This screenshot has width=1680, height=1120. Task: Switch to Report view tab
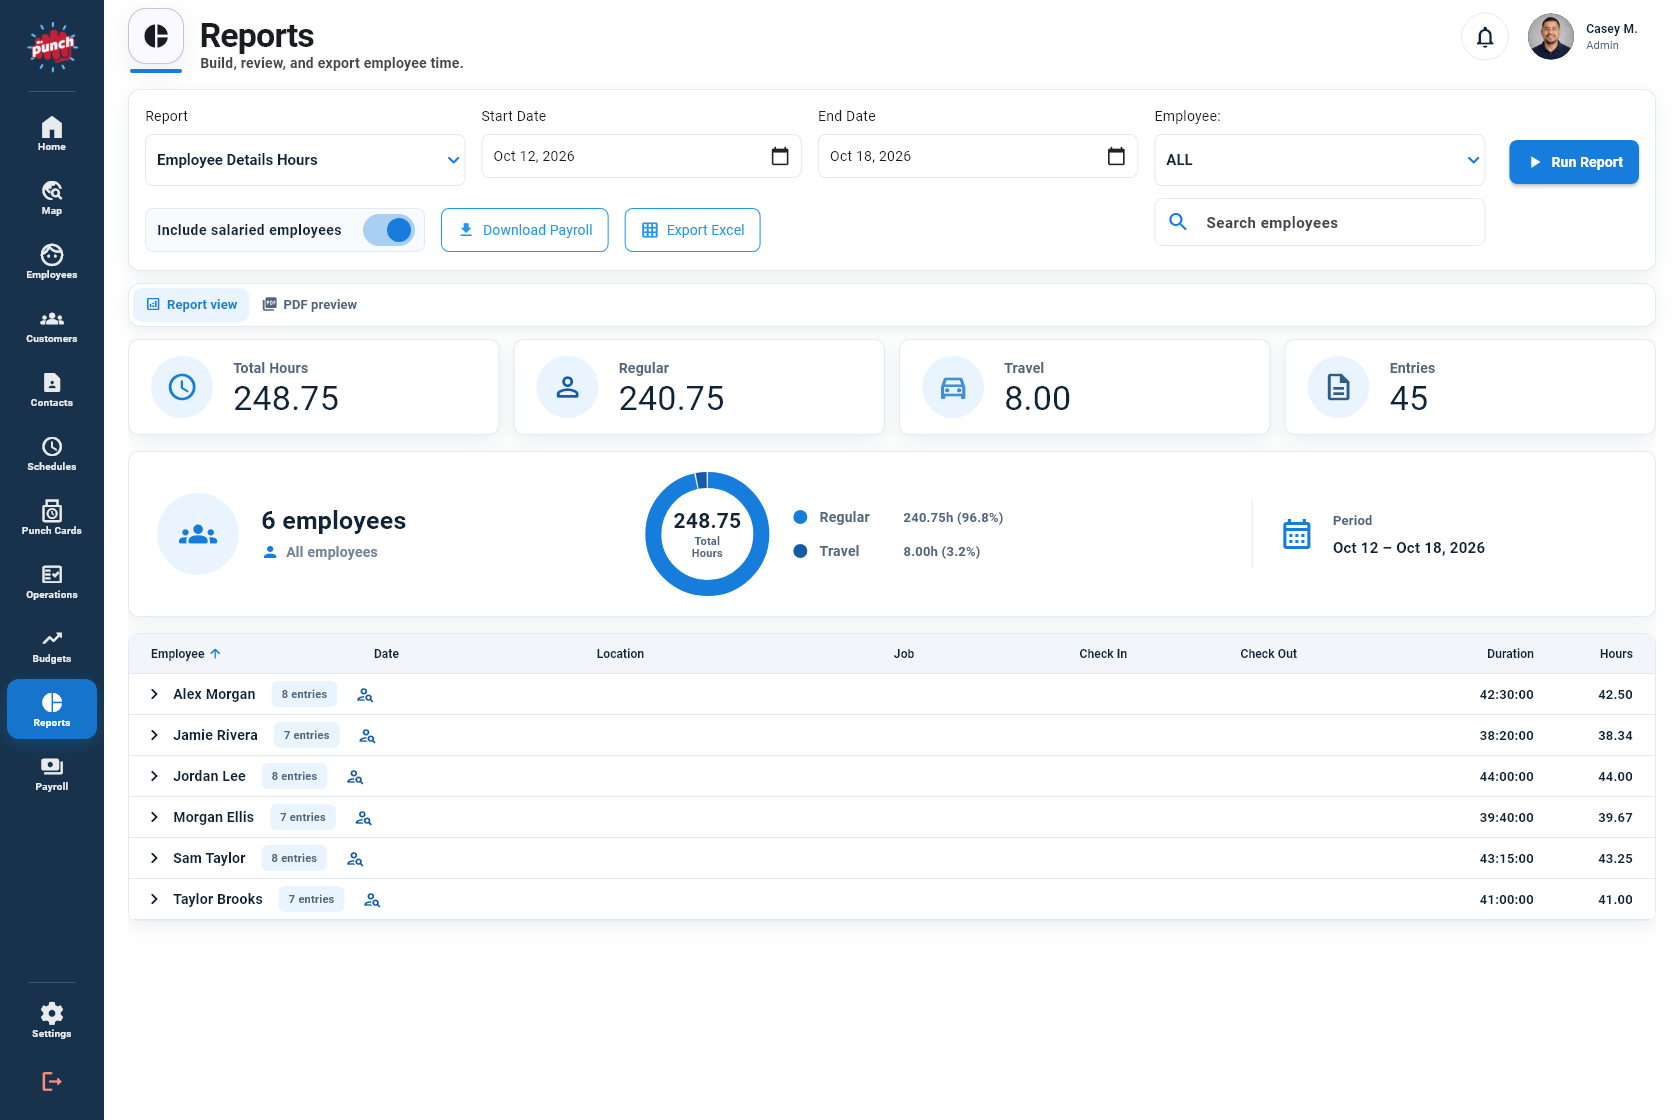(191, 305)
